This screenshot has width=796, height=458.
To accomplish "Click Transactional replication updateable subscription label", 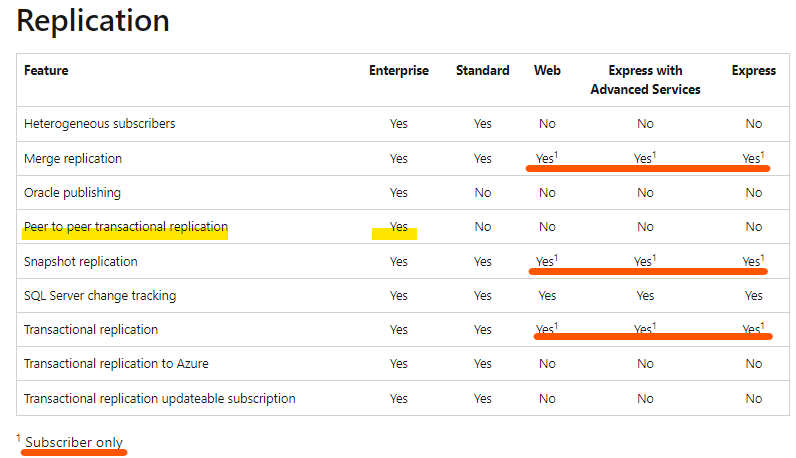I will [x=159, y=399].
